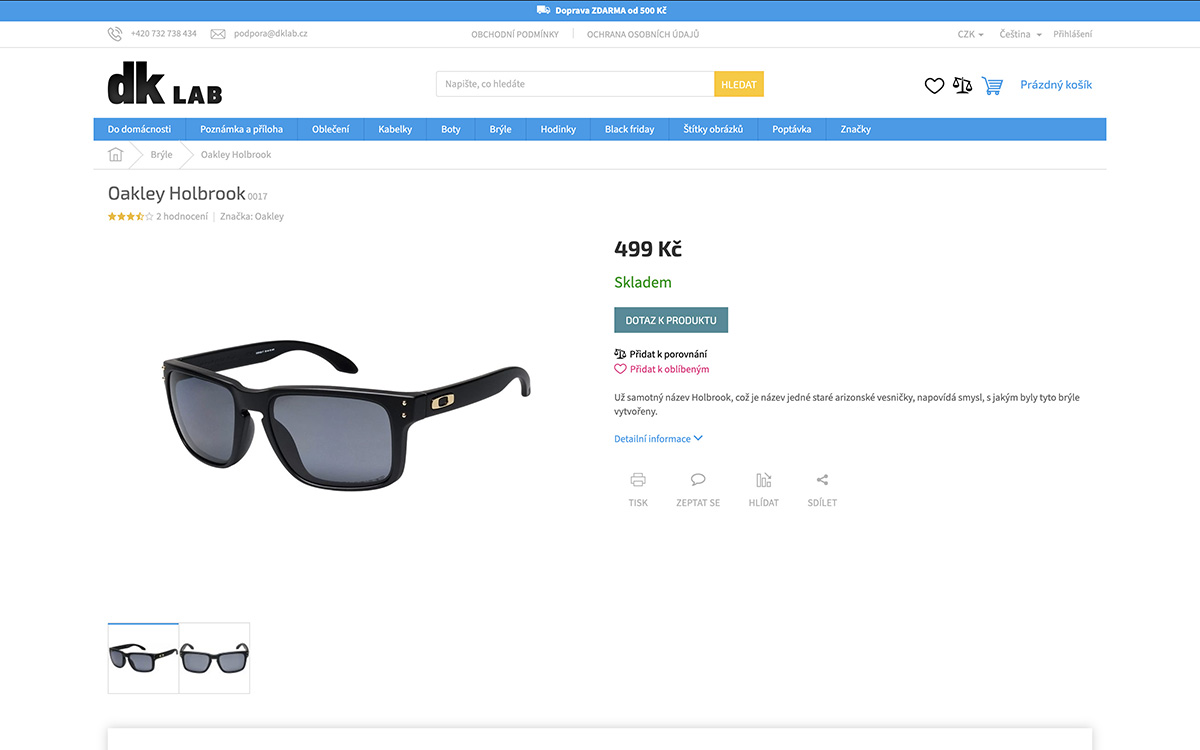Image resolution: width=1200 pixels, height=750 pixels.
Task: Click the Hlídat watch price icon
Action: (x=764, y=480)
